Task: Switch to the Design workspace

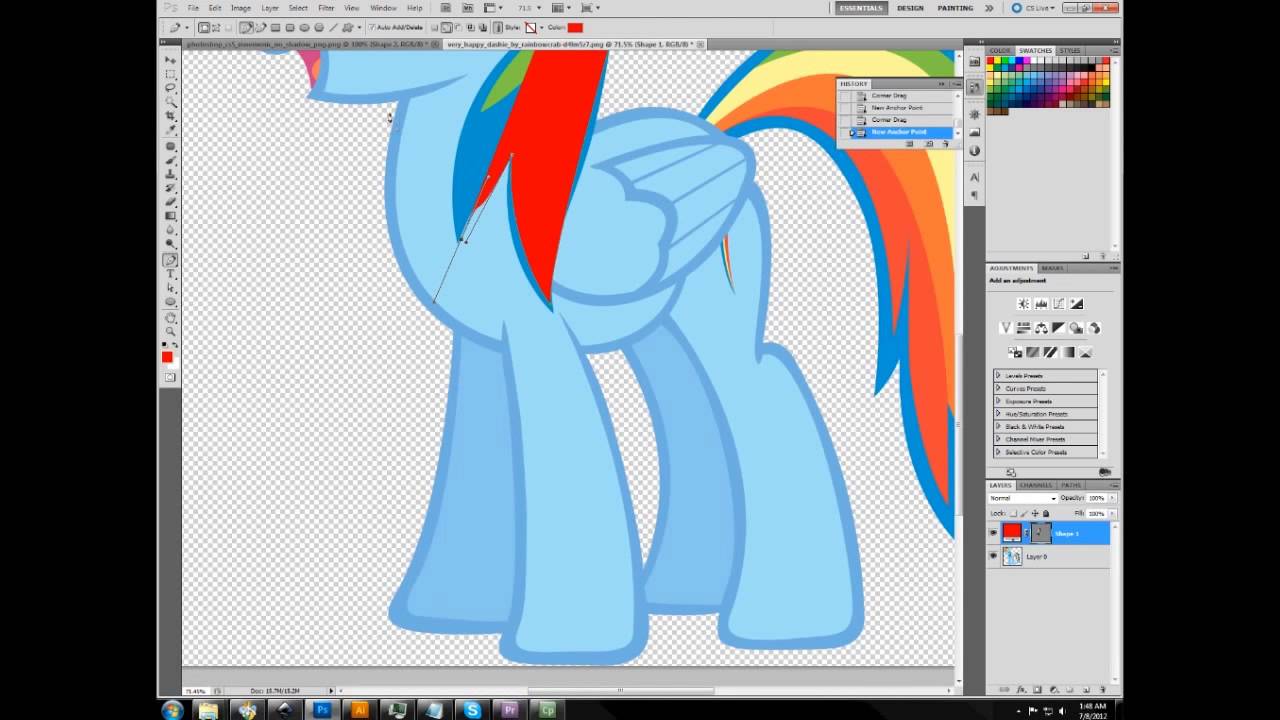Action: (x=910, y=8)
